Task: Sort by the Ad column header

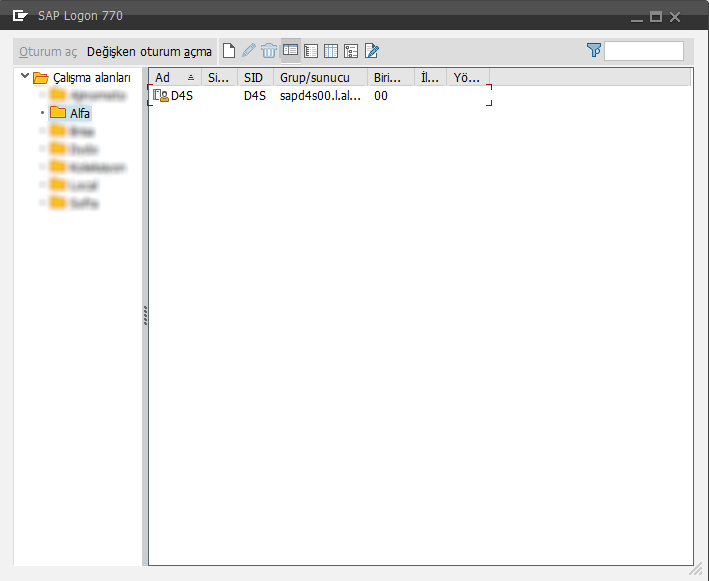Action: [x=175, y=77]
